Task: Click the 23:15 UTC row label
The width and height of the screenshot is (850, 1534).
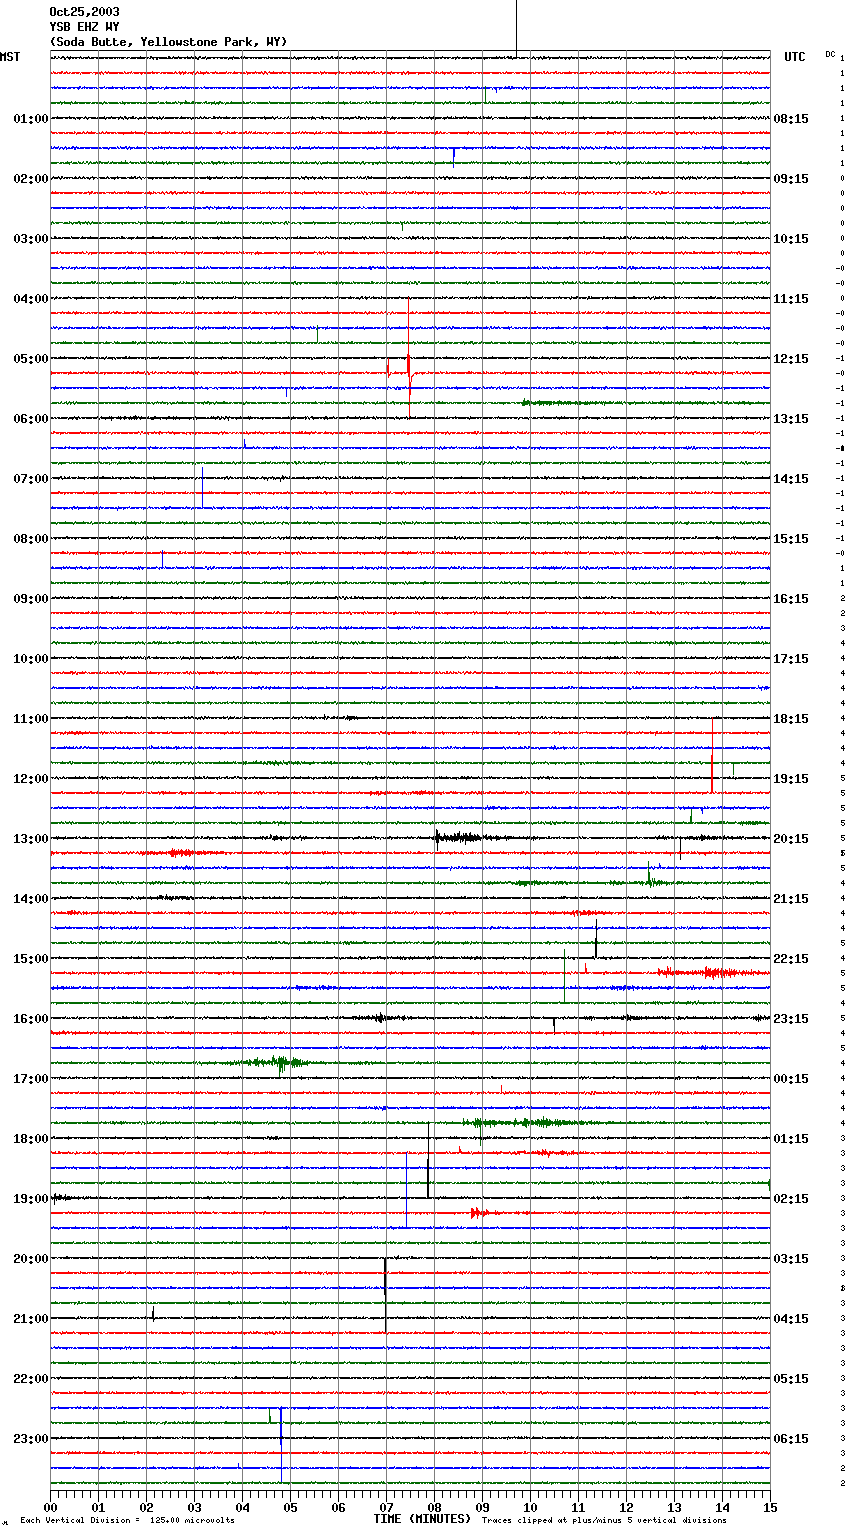Action: (791, 1019)
